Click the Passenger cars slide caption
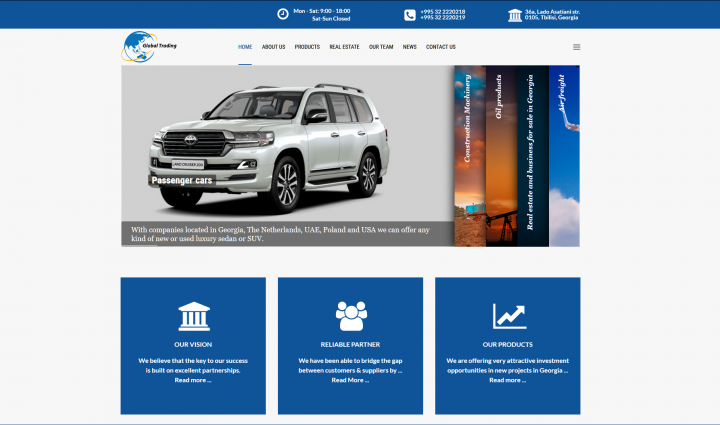This screenshot has height=425, width=720. (x=182, y=180)
